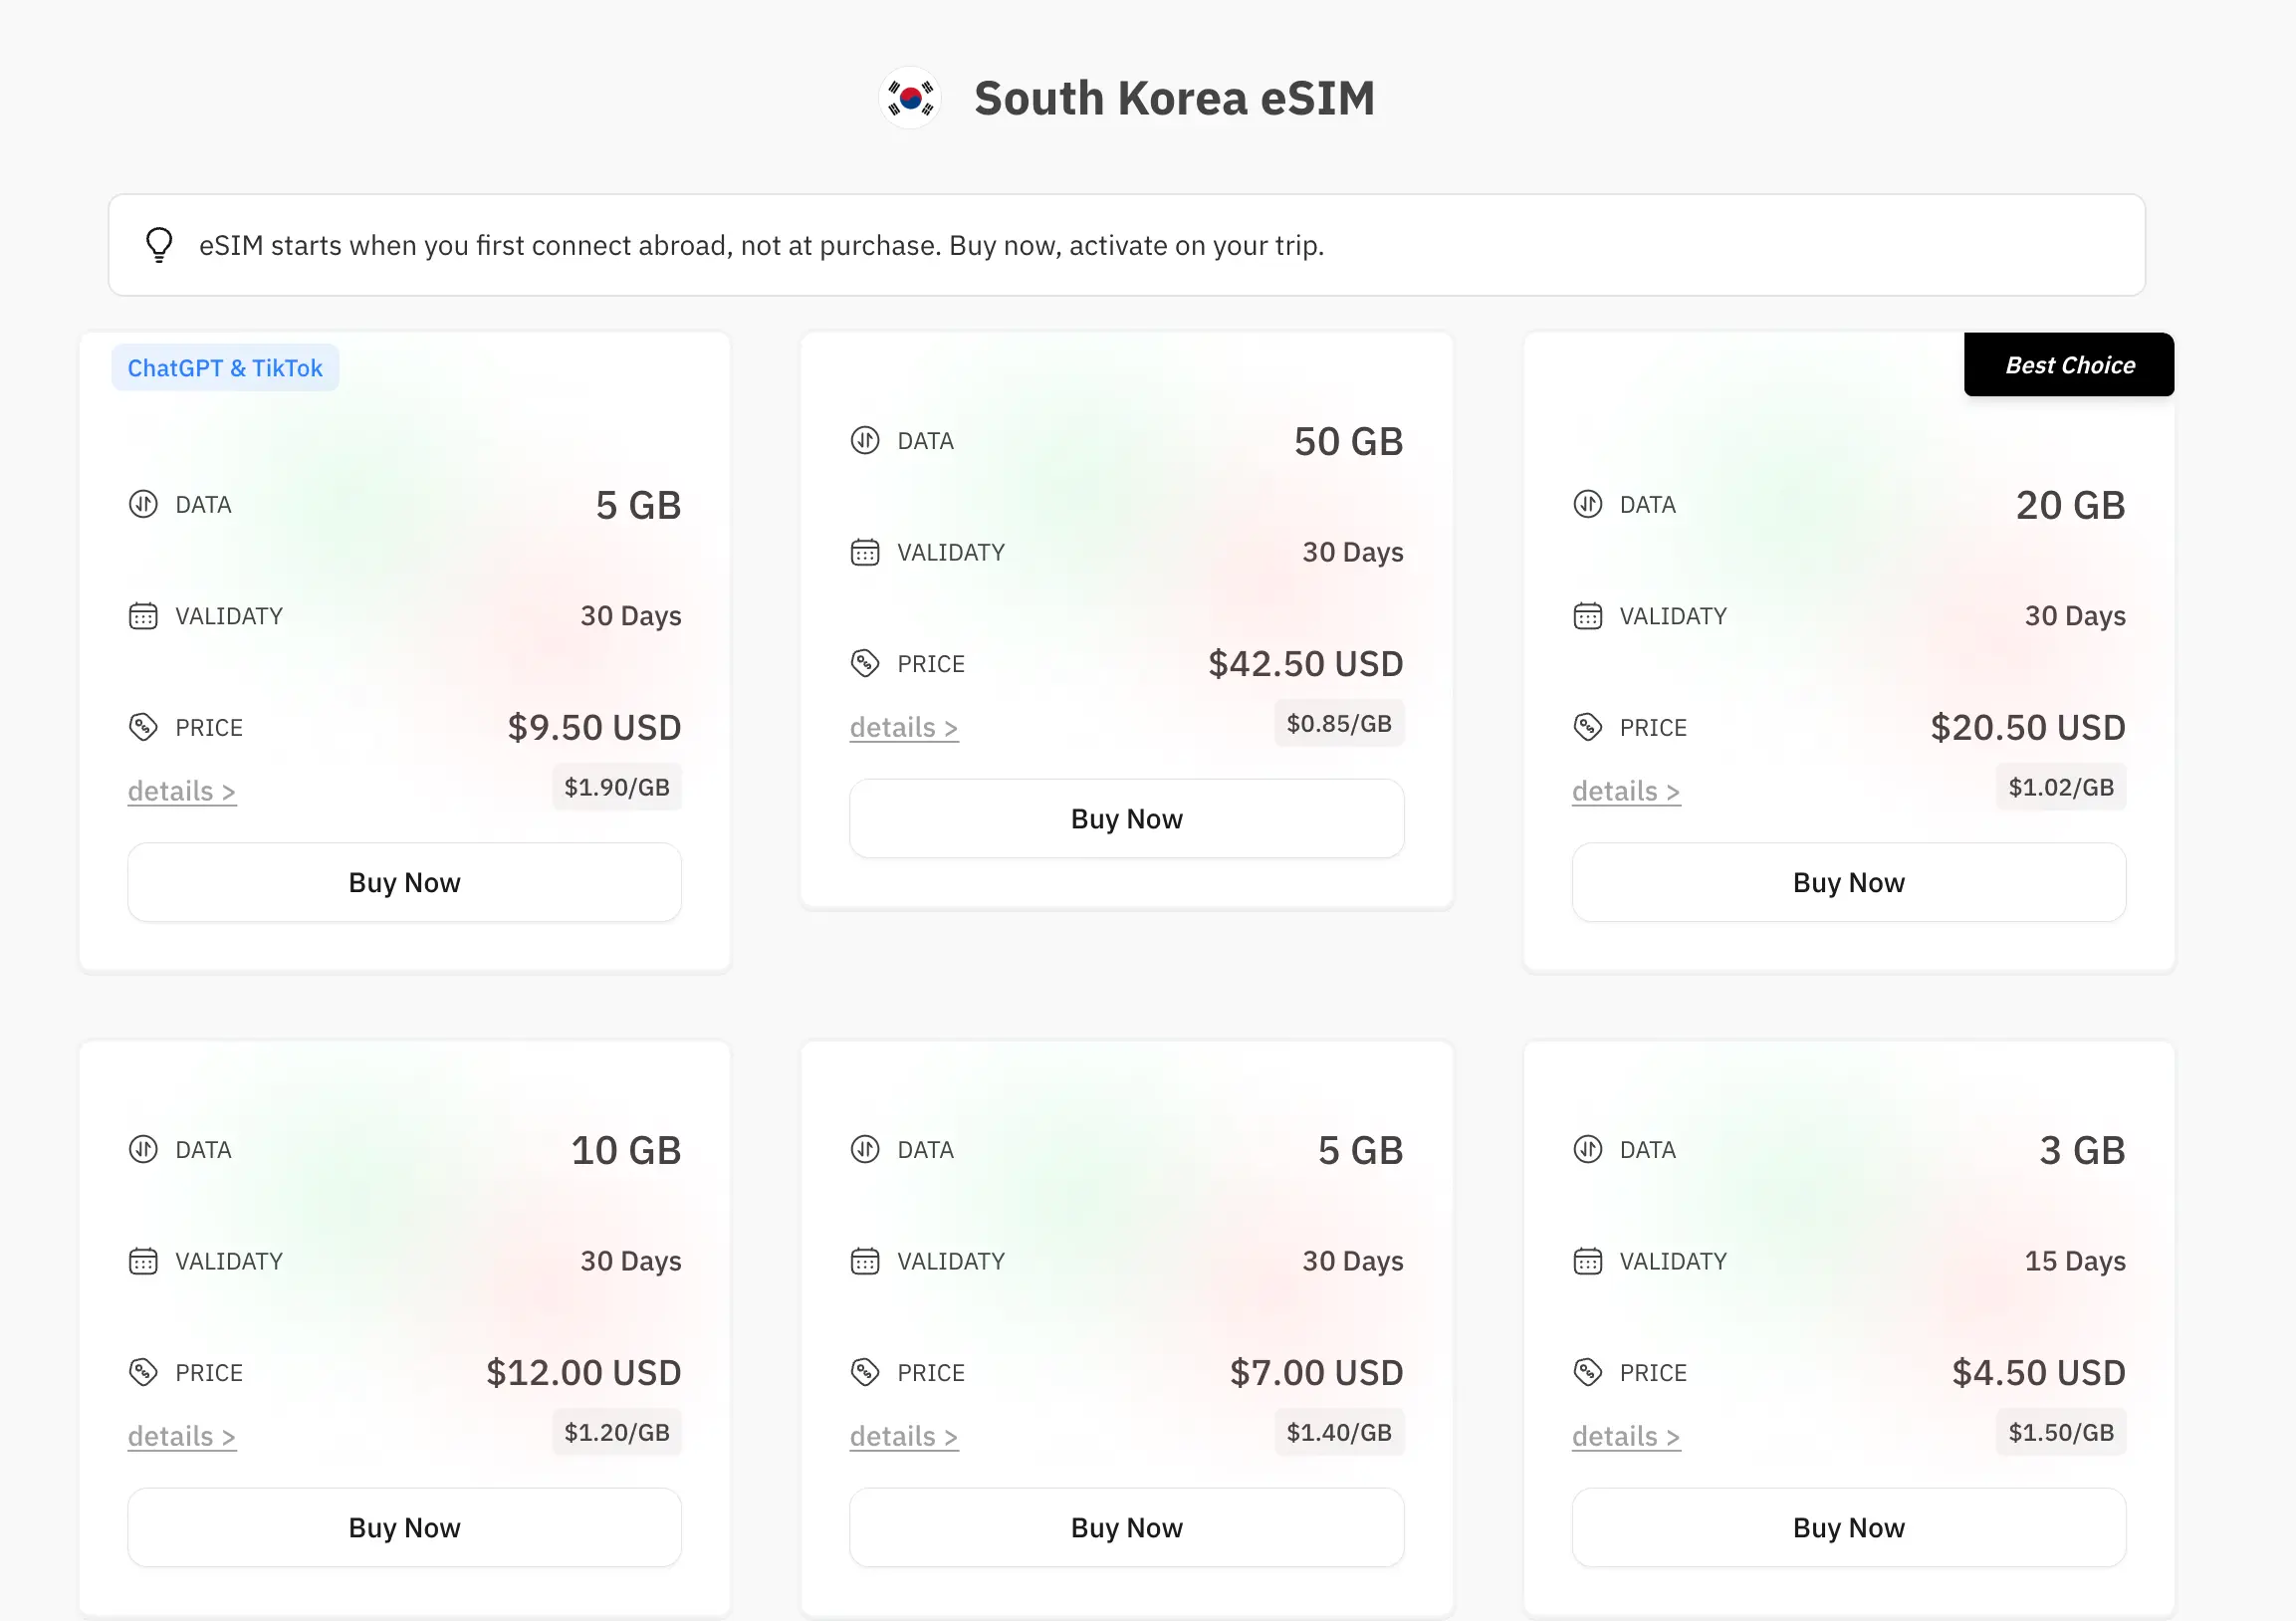This screenshot has width=2296, height=1621.
Task: Click the $1.20/GB rate tag
Action: (x=617, y=1432)
